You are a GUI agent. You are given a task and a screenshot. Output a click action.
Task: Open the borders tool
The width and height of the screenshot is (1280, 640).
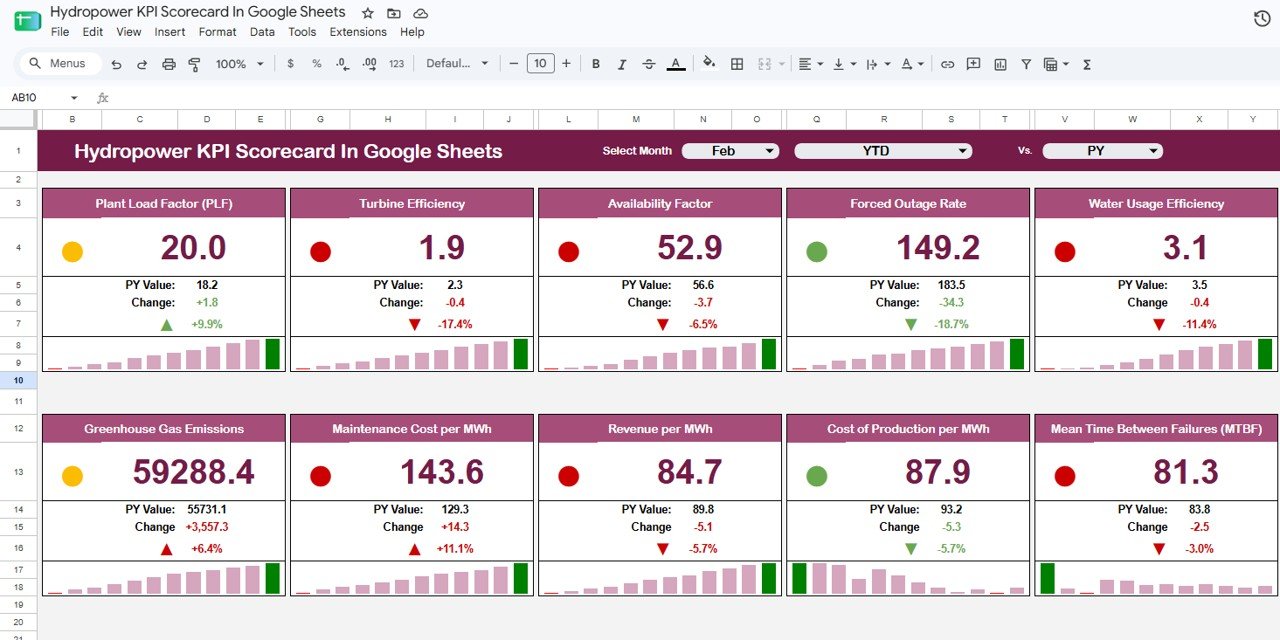[737, 64]
